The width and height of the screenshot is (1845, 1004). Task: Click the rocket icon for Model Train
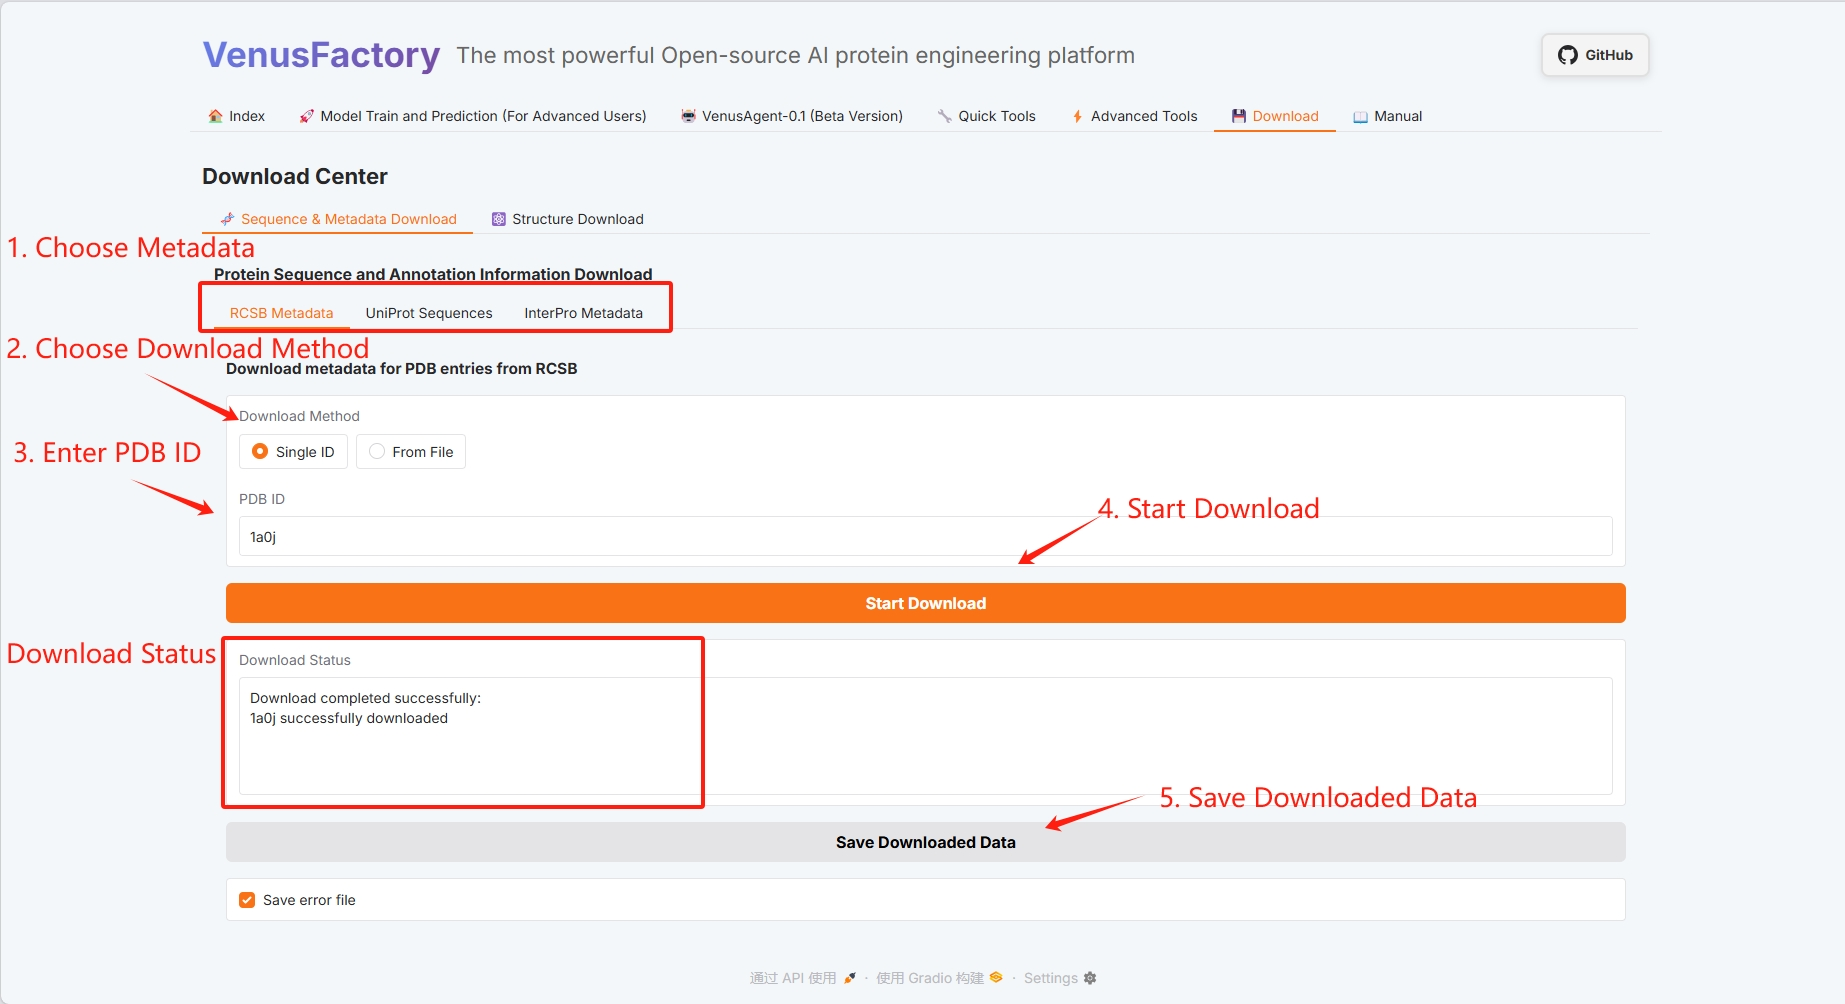[306, 116]
